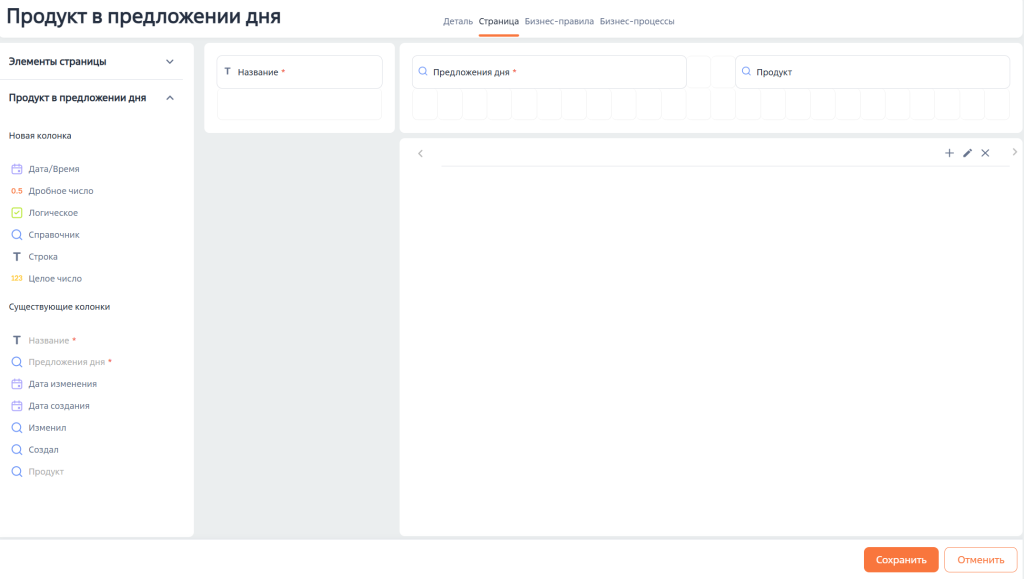Click the pencil edit icon in tab panel
The width and height of the screenshot is (1024, 579).
tap(967, 153)
